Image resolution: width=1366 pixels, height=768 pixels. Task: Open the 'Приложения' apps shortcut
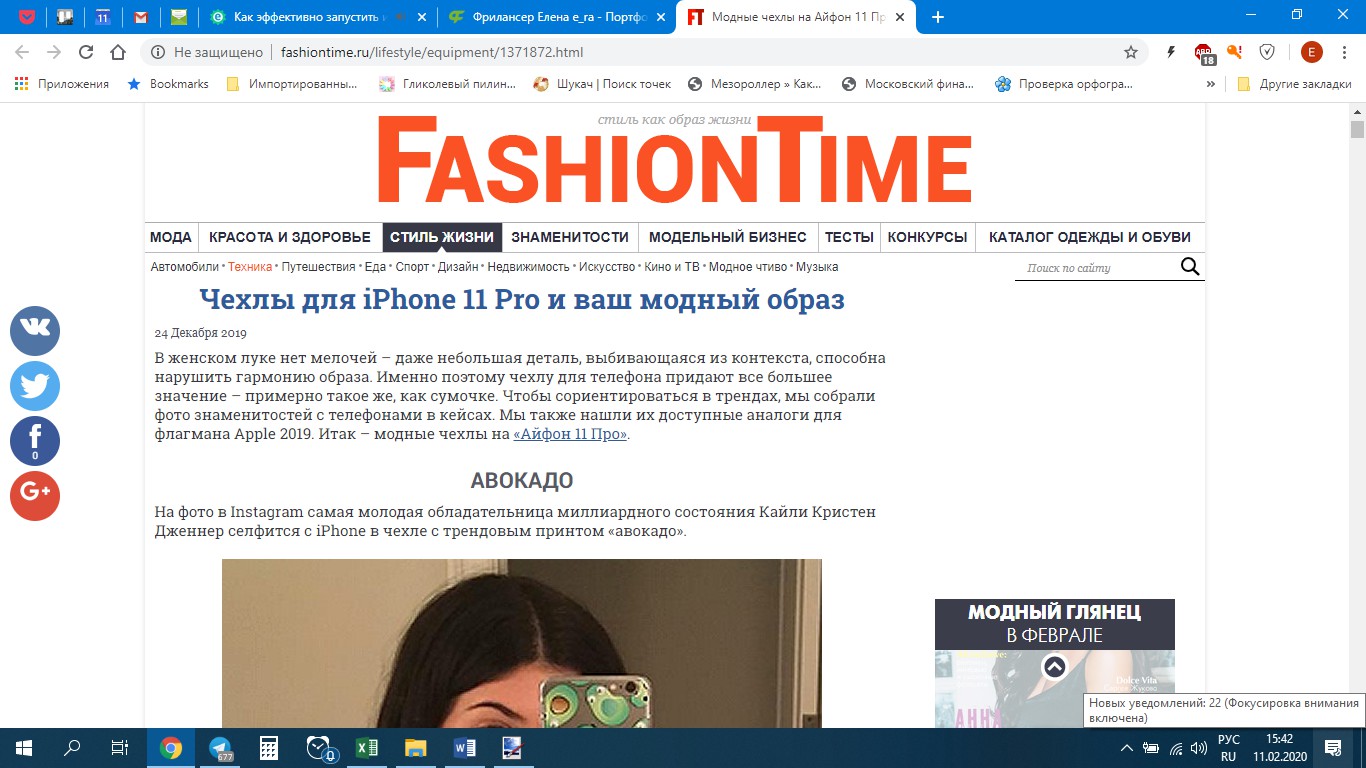coord(62,84)
